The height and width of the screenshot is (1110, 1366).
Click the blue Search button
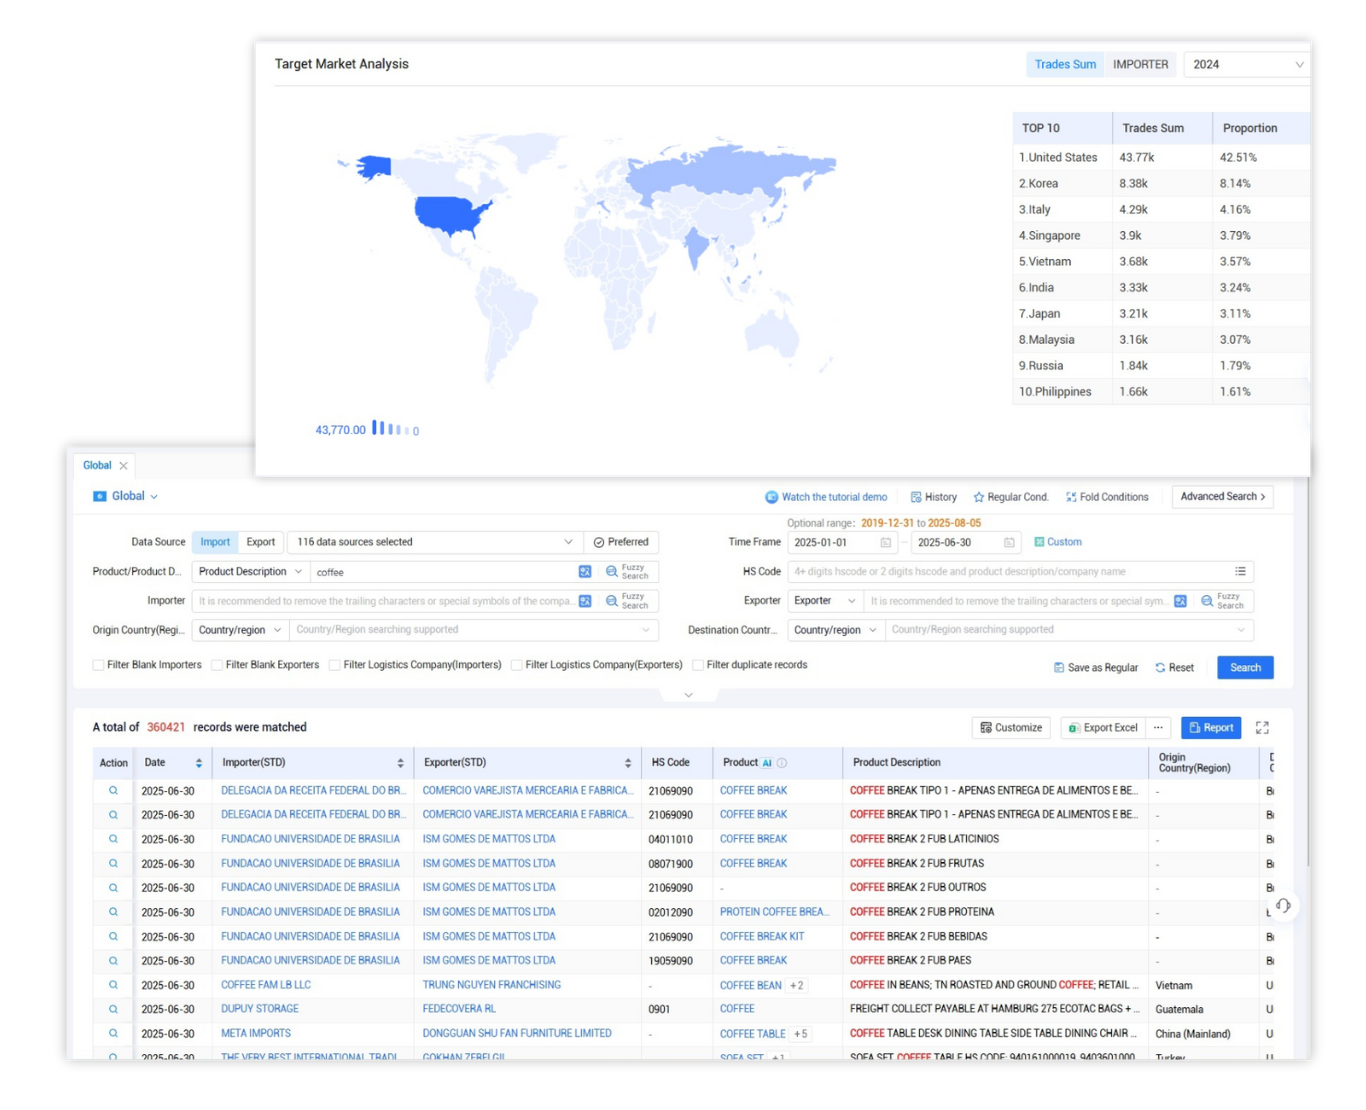pyautogui.click(x=1244, y=668)
